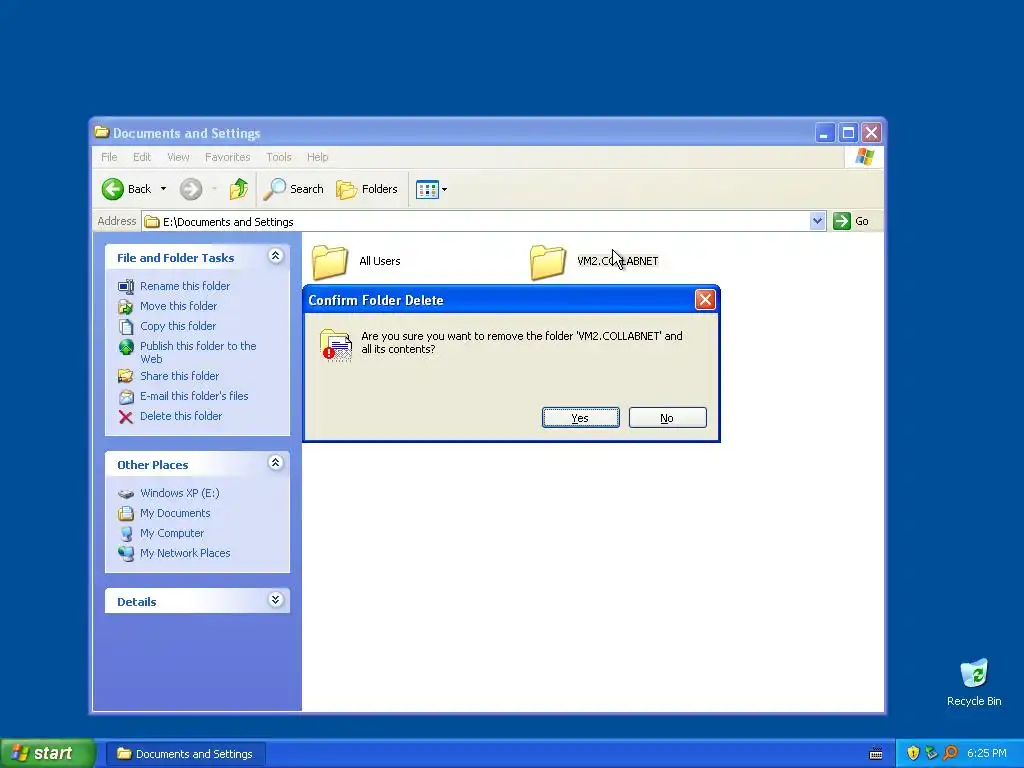
Task: Click the My Network Places icon
Action: click(126, 553)
